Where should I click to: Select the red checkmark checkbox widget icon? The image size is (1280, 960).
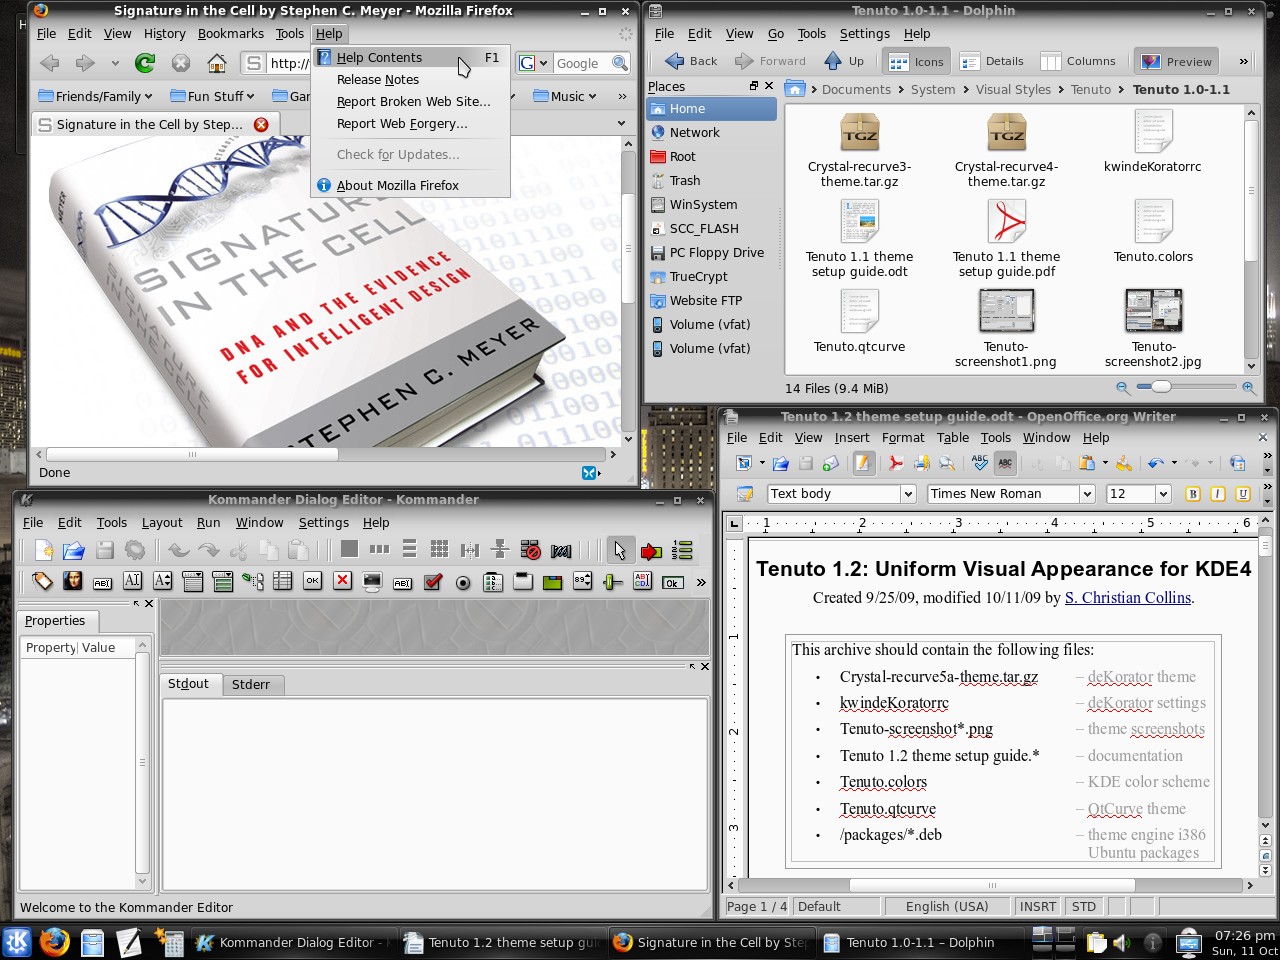[433, 581]
